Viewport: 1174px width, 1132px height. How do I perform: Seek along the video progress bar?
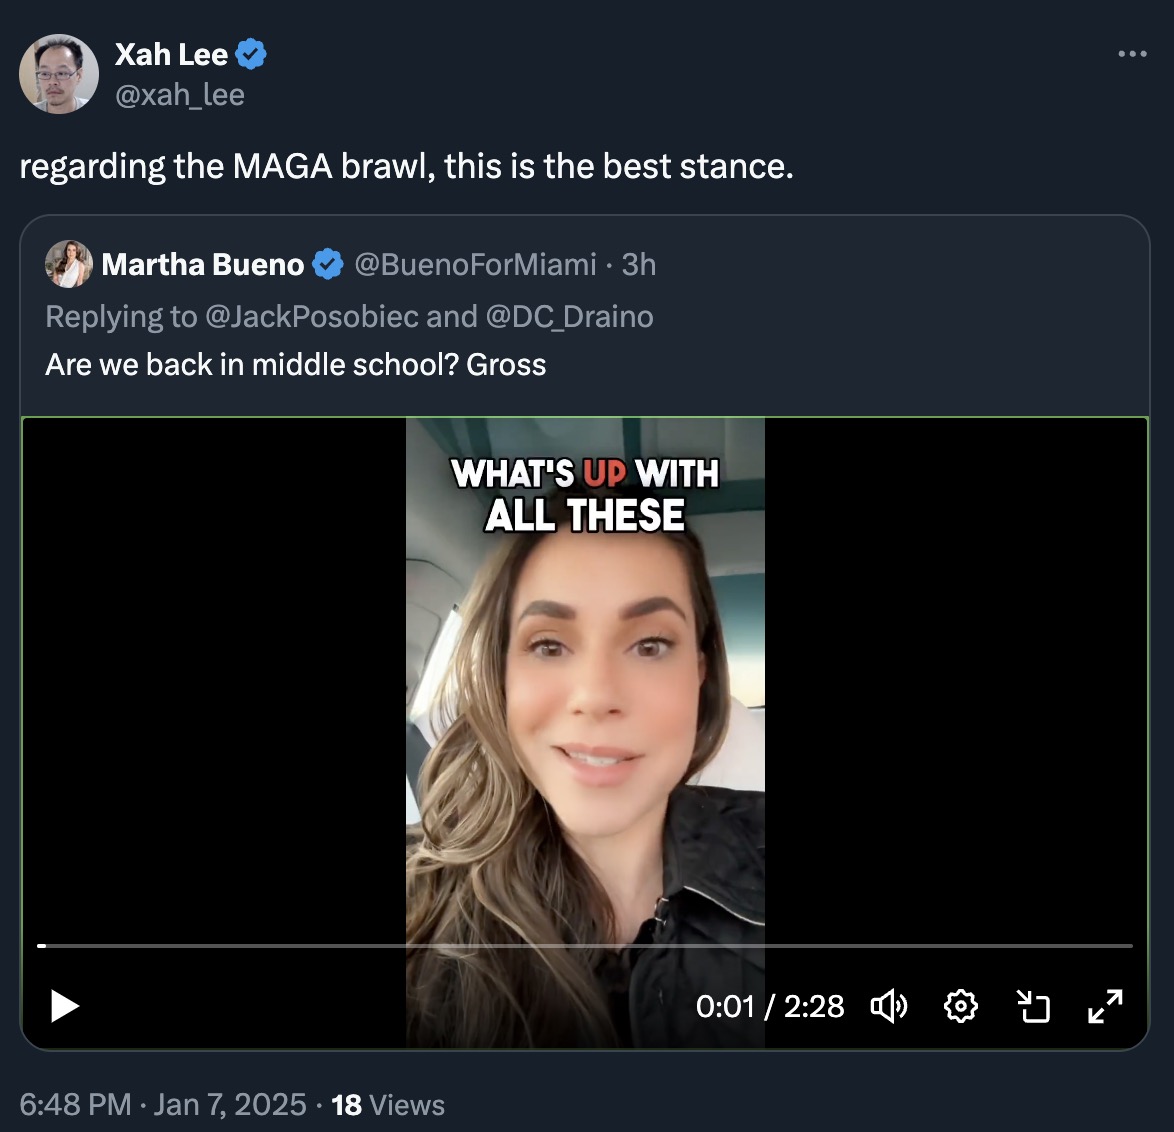click(x=585, y=945)
